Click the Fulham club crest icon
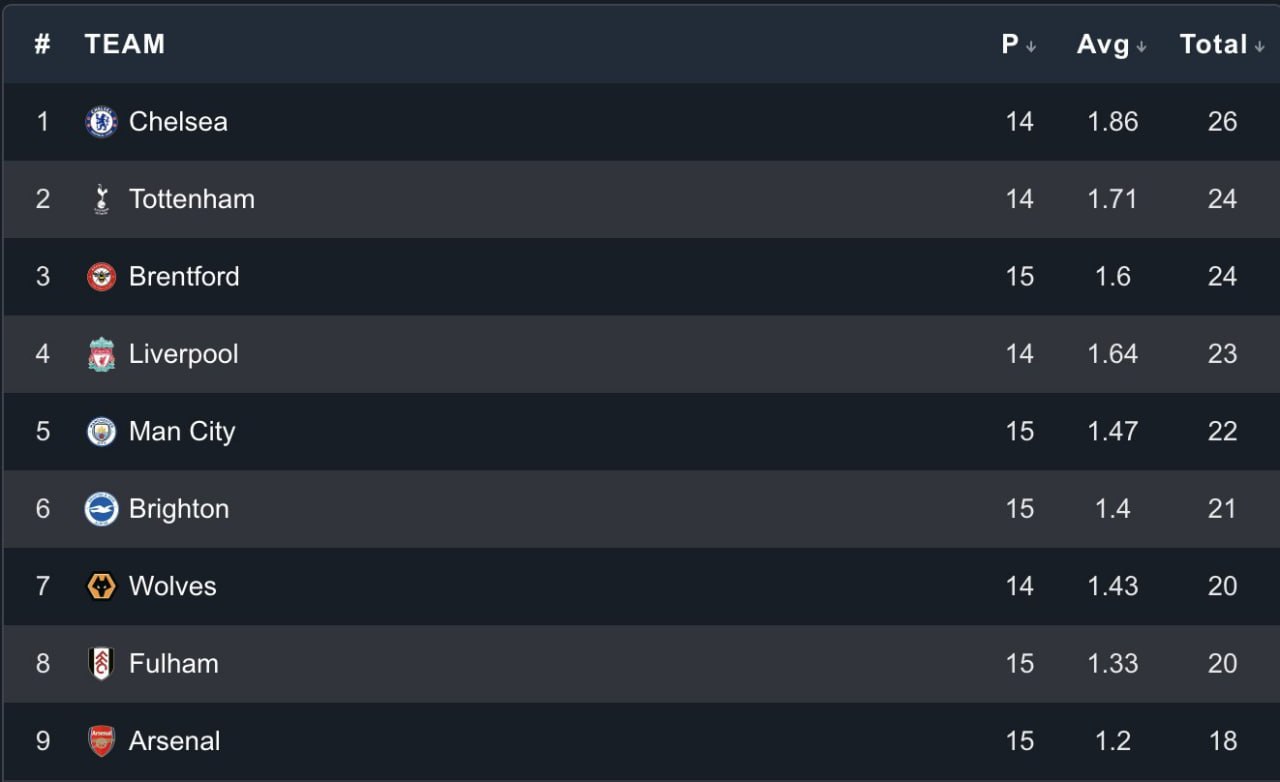The height and width of the screenshot is (782, 1280). coord(101,664)
